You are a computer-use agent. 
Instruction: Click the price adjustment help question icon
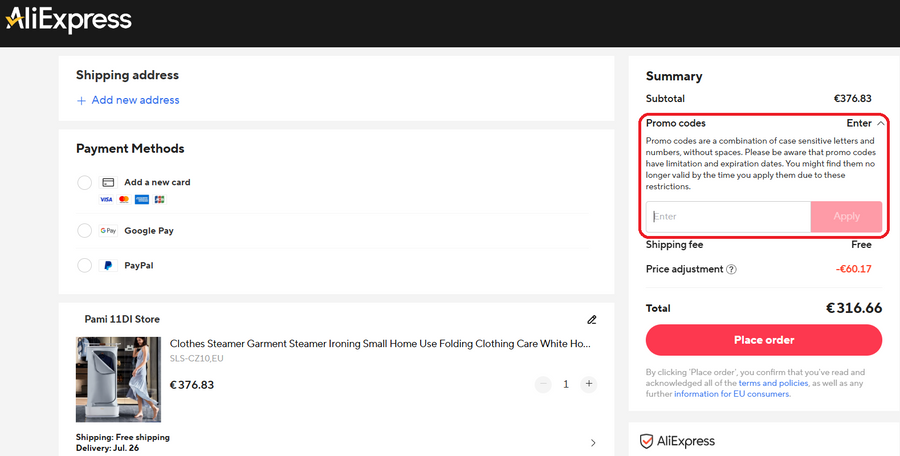[x=731, y=269]
